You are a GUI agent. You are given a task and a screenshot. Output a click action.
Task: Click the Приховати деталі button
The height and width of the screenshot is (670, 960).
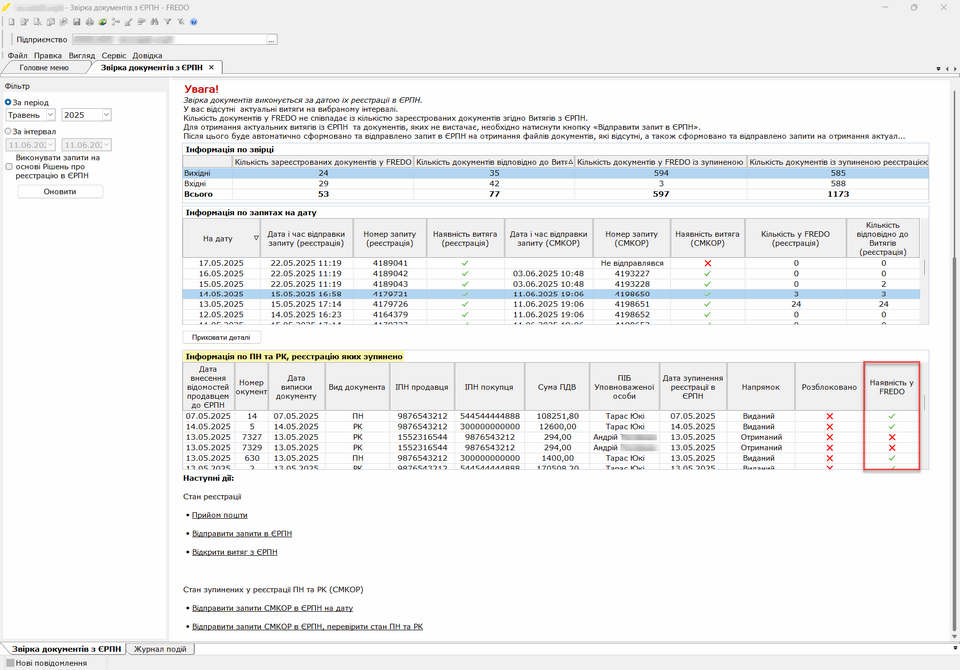[221, 337]
